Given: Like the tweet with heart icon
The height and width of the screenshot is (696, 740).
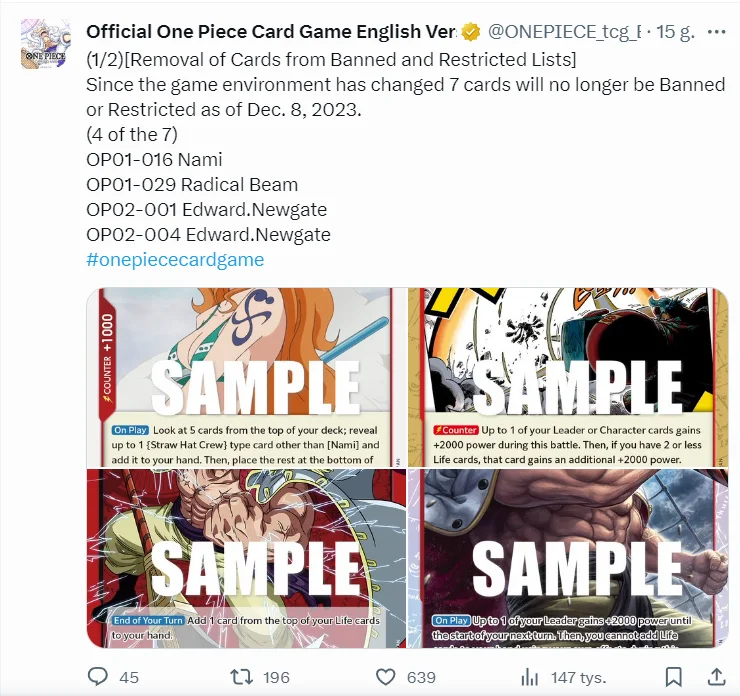Looking at the screenshot, I should (x=385, y=677).
